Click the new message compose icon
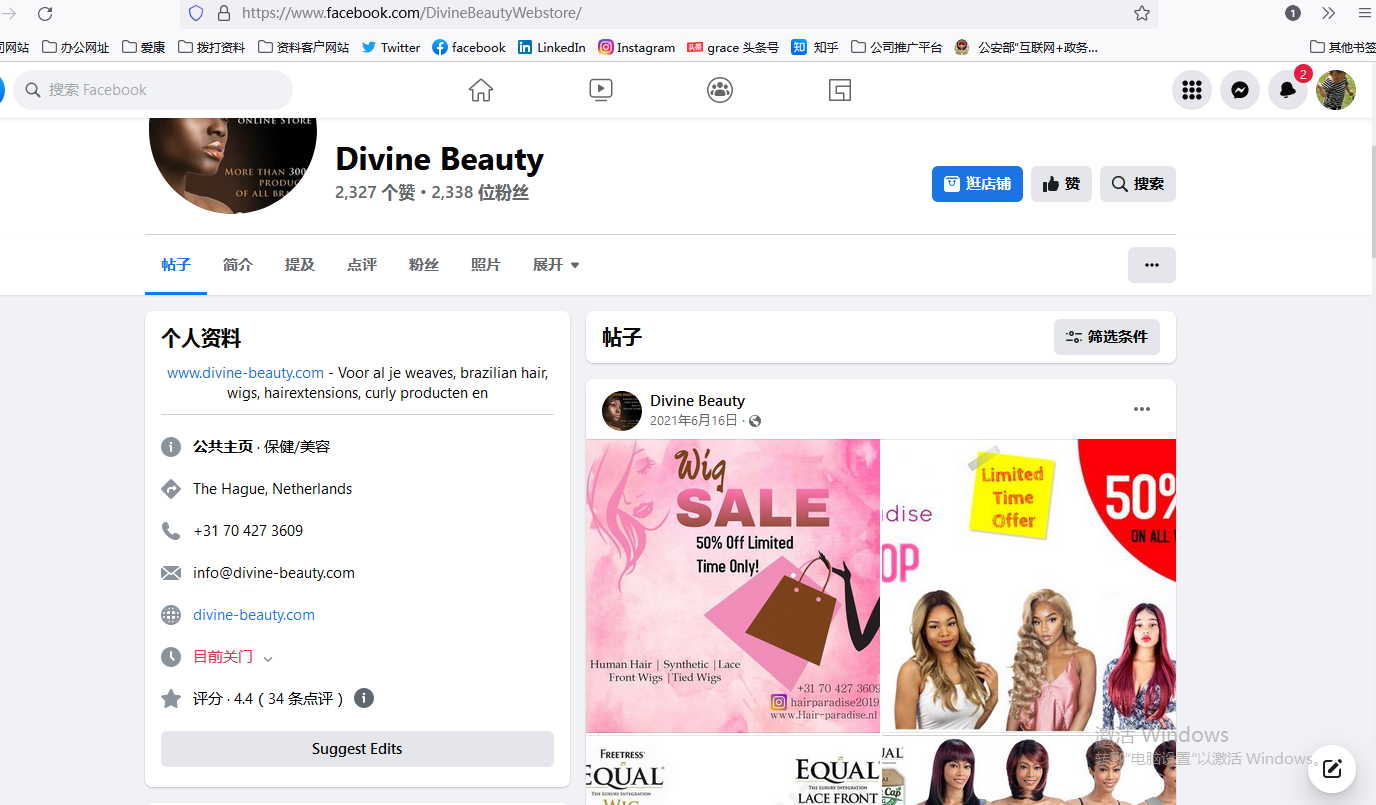Screen dimensions: 1376x805 pos(1332,769)
